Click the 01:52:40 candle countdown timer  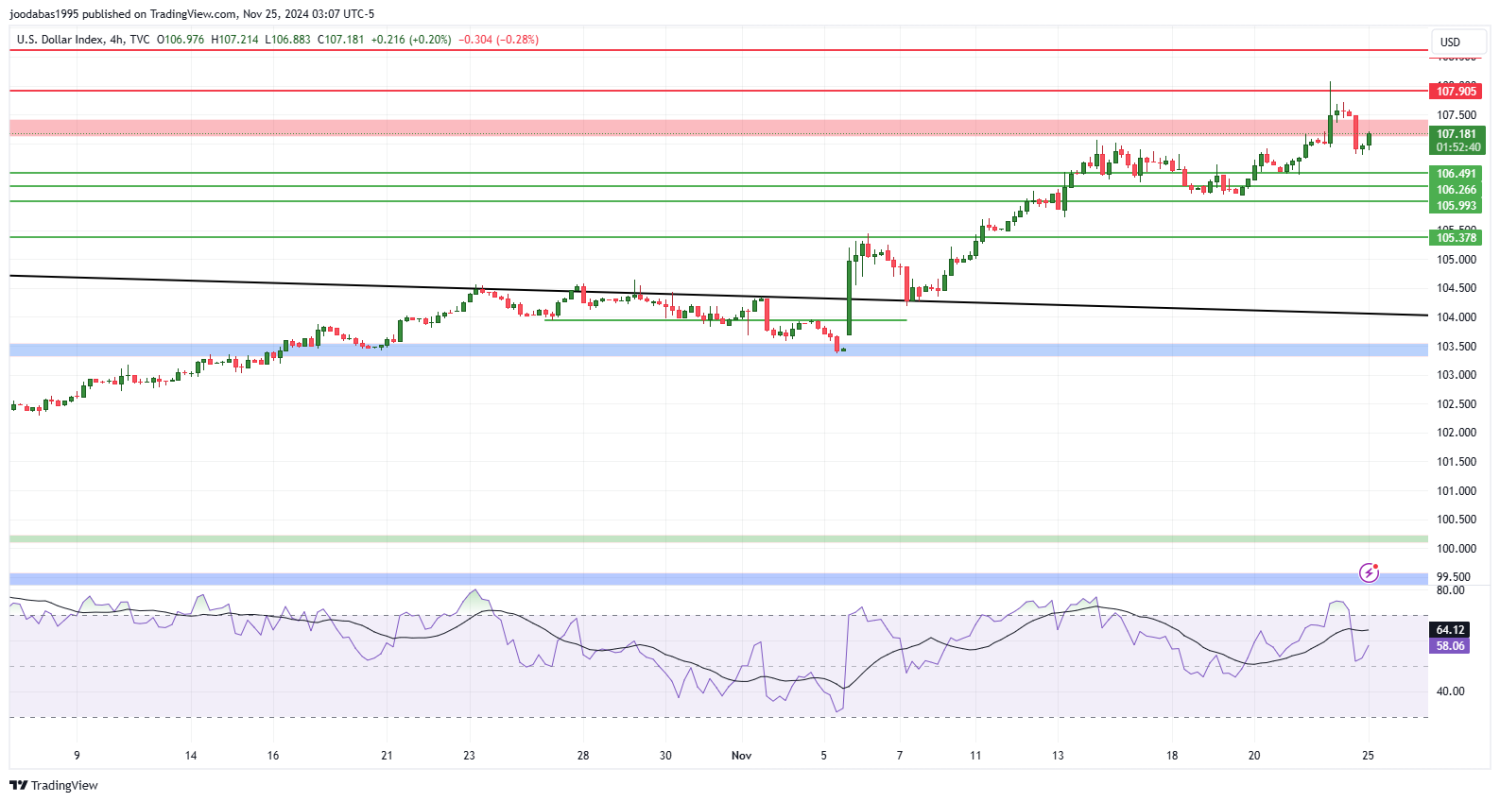tap(1456, 147)
